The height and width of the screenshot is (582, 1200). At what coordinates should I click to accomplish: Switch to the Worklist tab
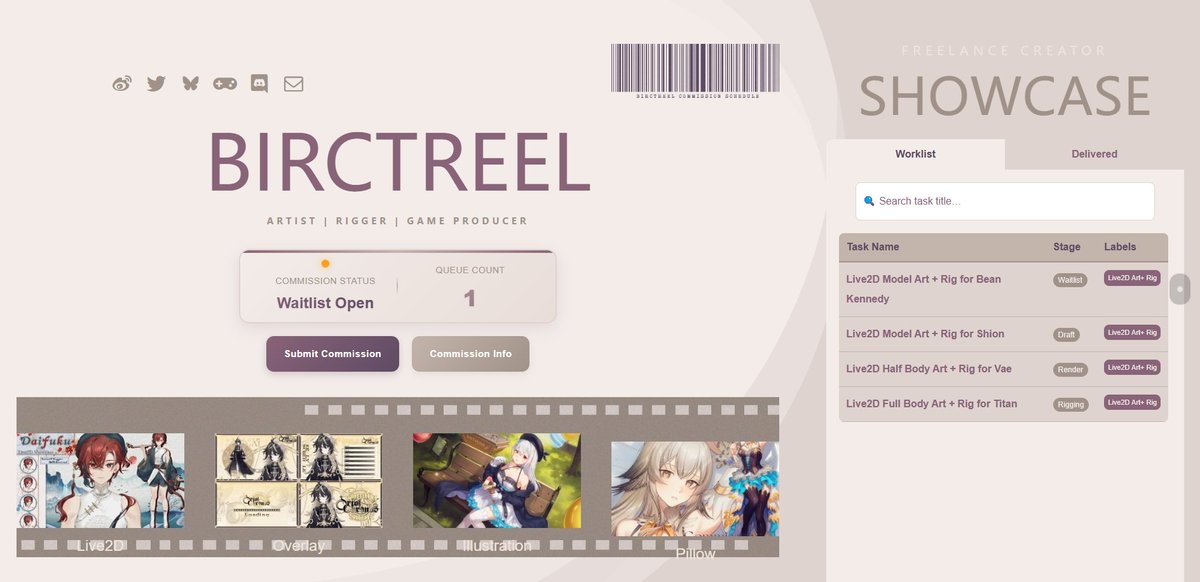[x=915, y=154]
